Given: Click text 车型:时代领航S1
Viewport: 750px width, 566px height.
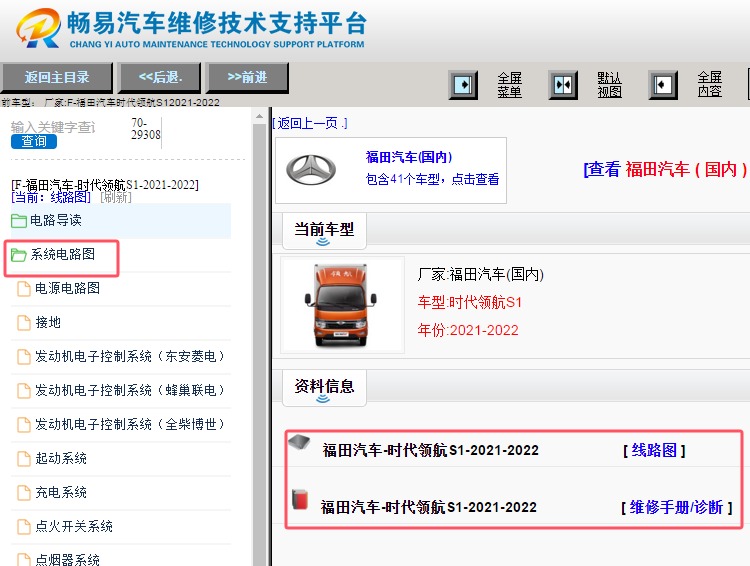Looking at the screenshot, I should [x=470, y=302].
